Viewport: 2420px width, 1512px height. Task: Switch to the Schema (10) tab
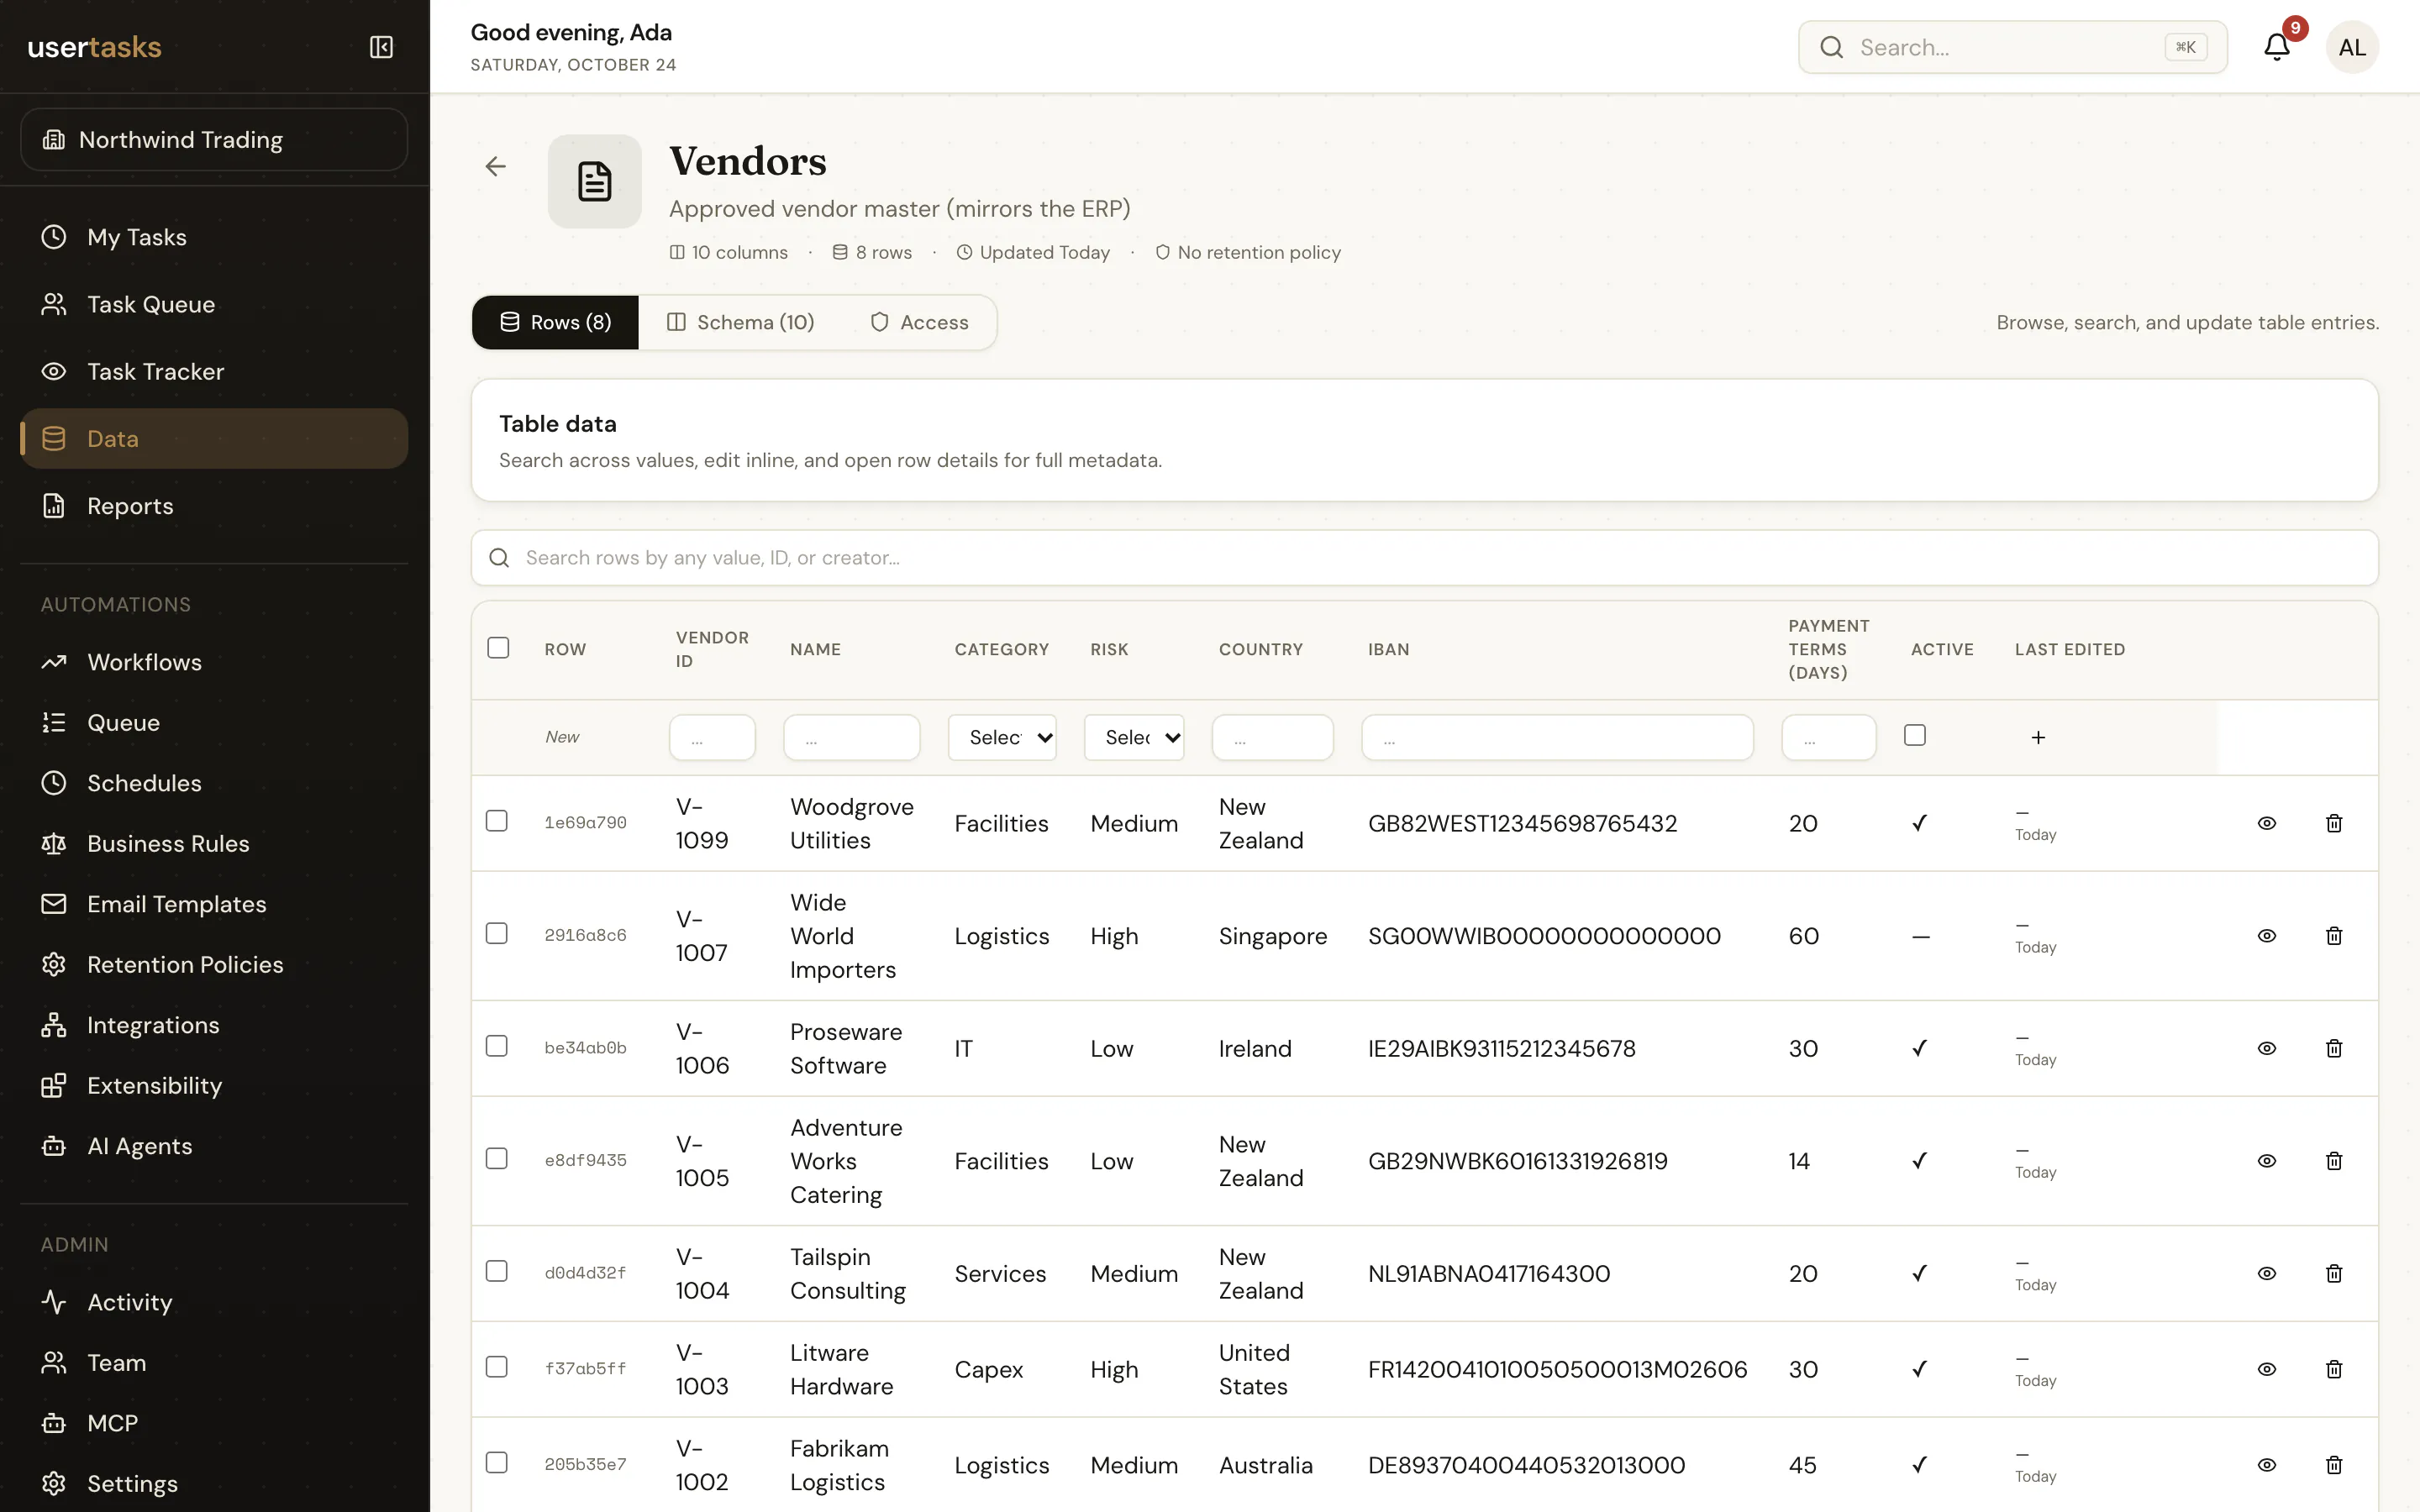point(741,322)
